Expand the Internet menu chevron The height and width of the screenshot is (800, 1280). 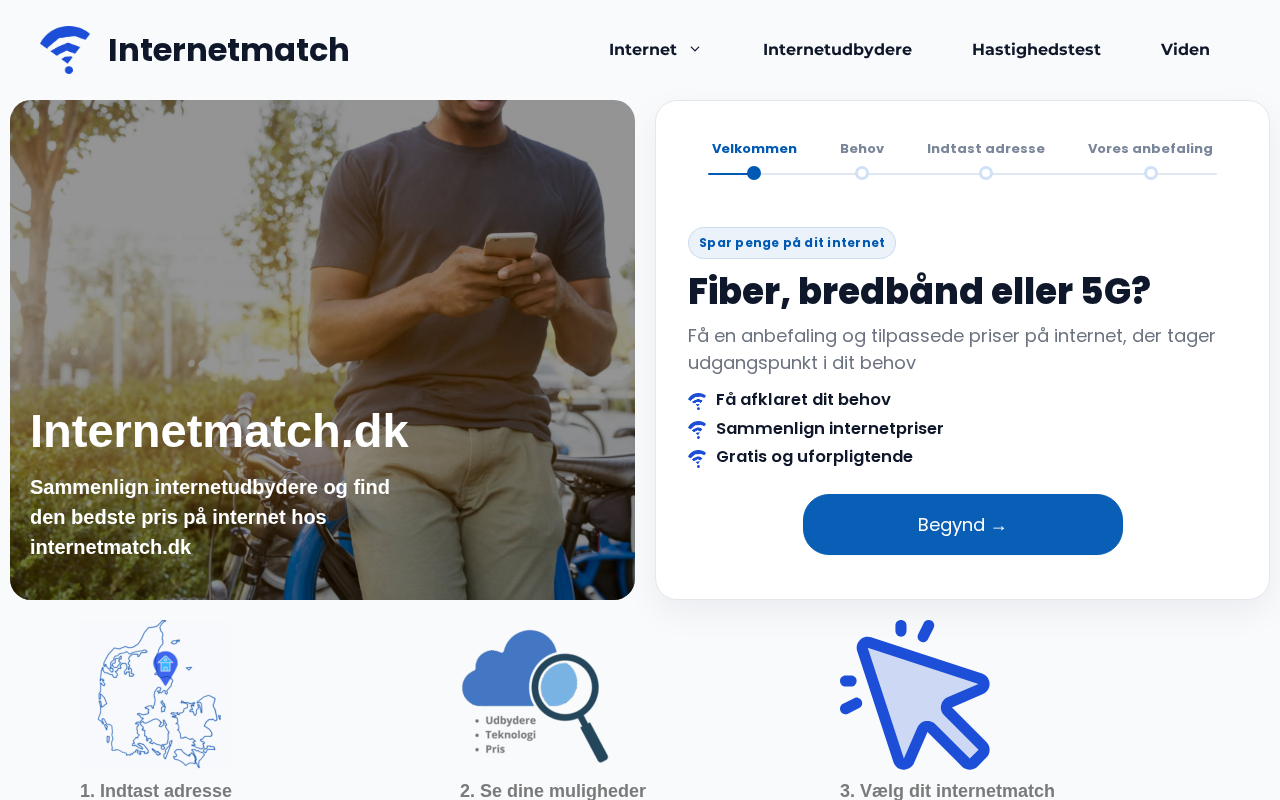(x=695, y=49)
